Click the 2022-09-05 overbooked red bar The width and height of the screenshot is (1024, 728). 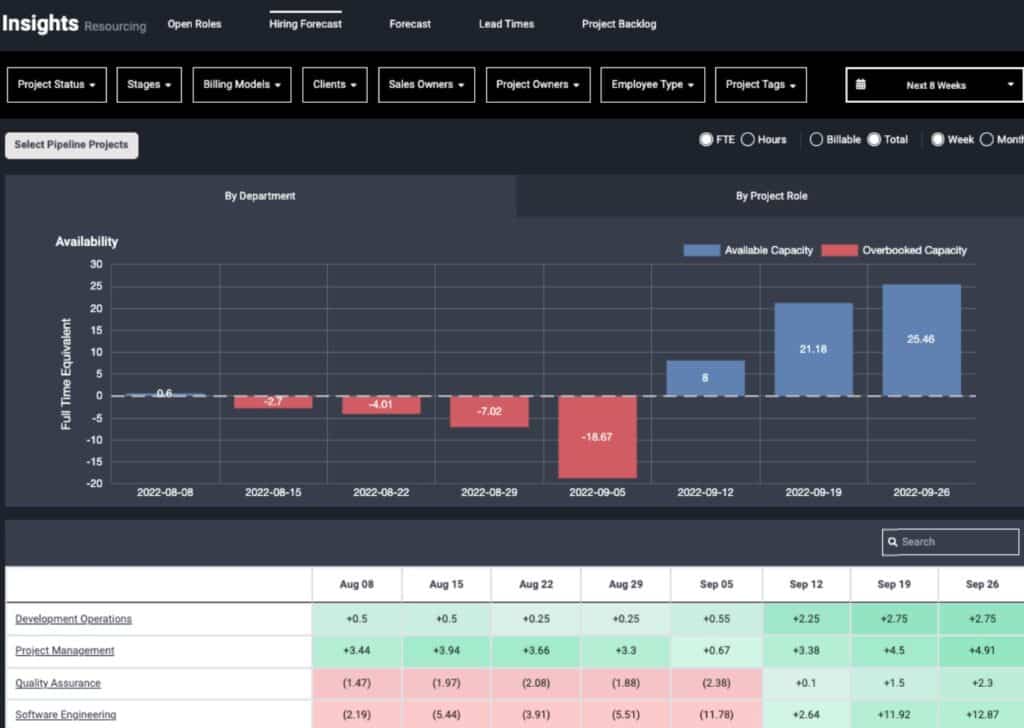tap(596, 437)
